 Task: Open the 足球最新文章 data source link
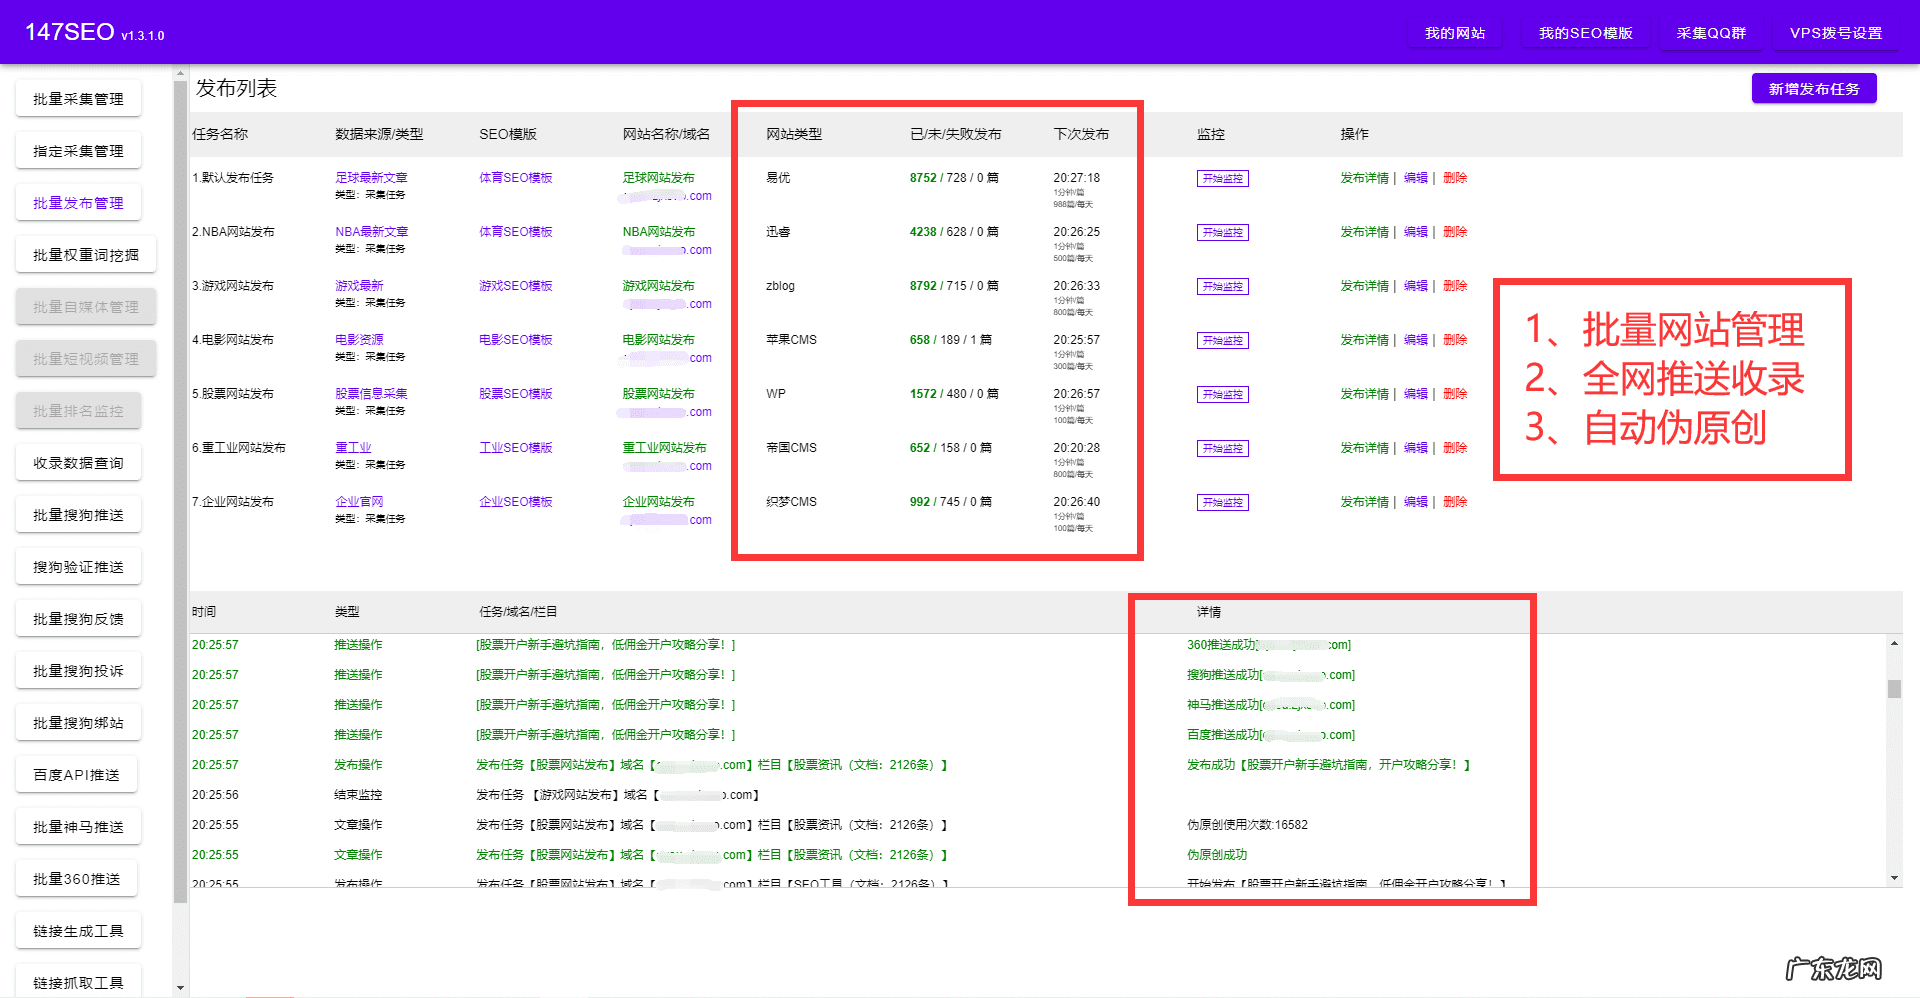371,178
